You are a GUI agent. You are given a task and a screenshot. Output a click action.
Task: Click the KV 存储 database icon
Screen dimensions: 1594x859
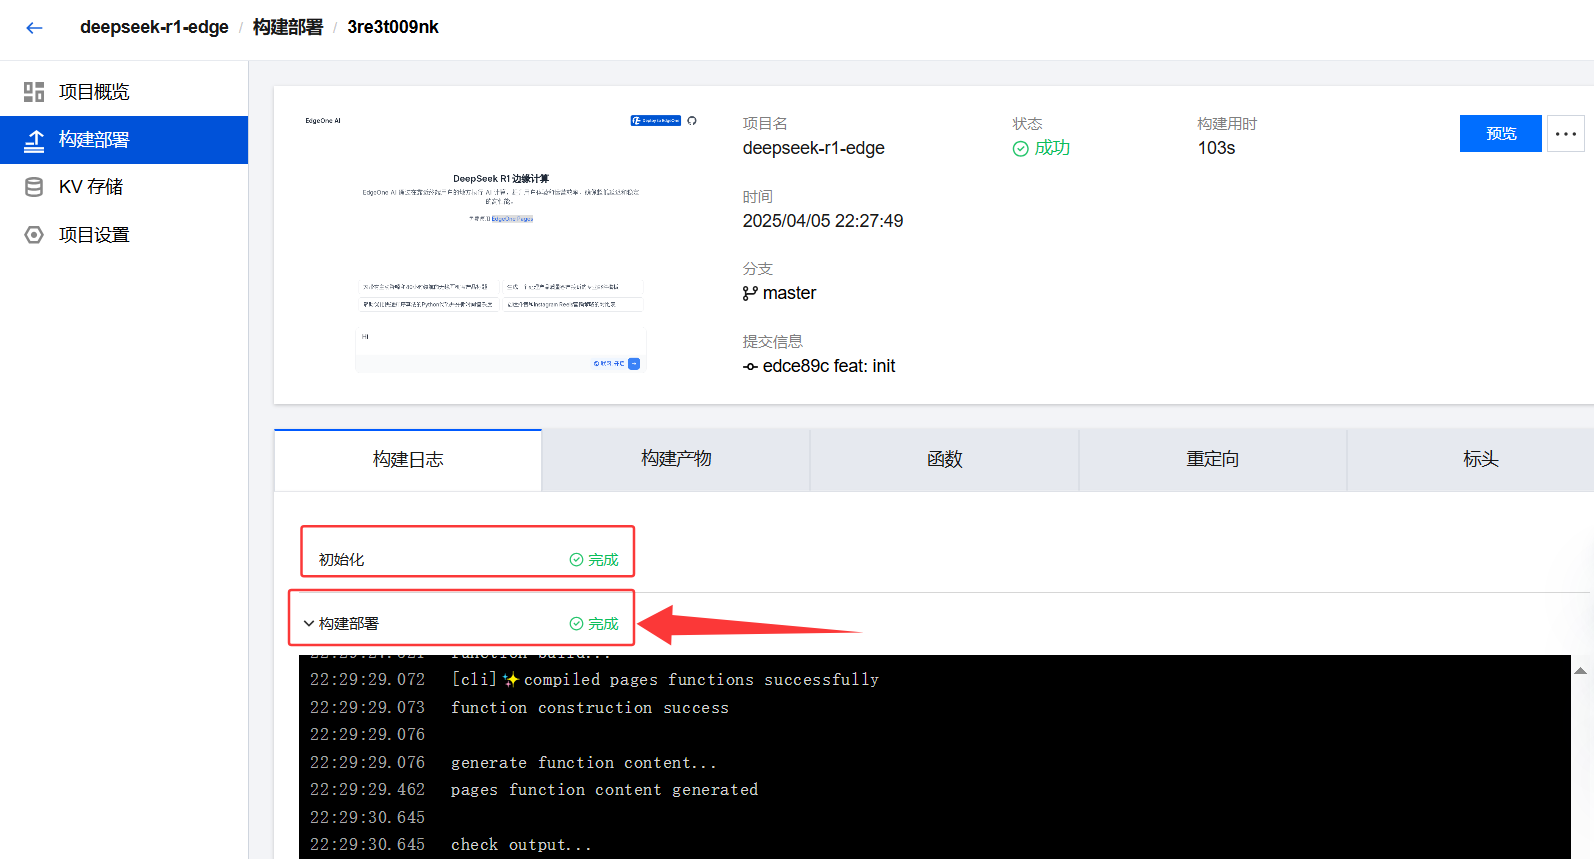(x=34, y=187)
